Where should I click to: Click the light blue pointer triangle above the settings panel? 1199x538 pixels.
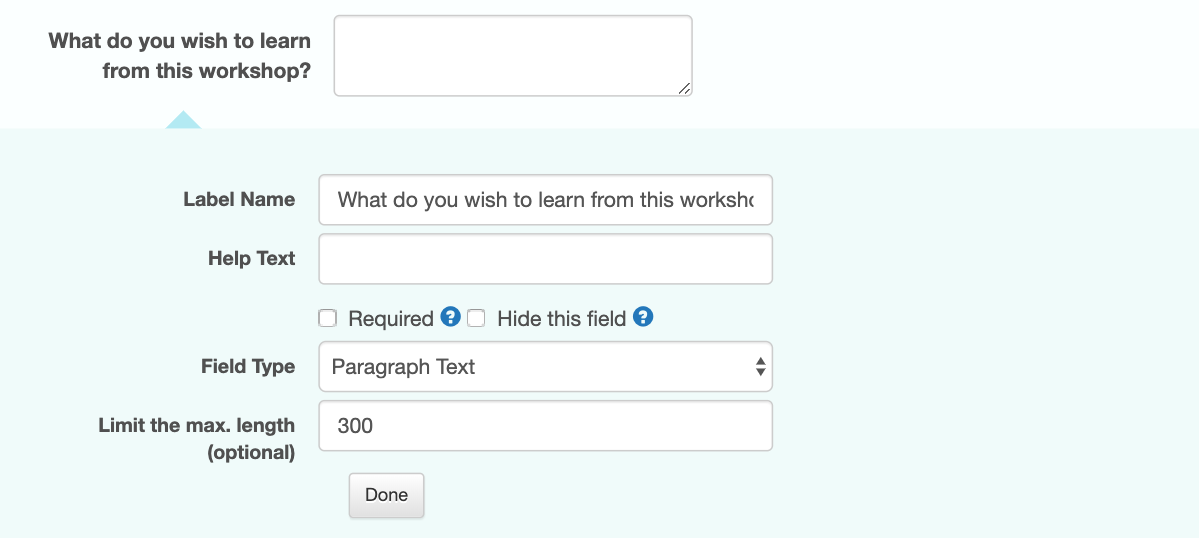[184, 119]
